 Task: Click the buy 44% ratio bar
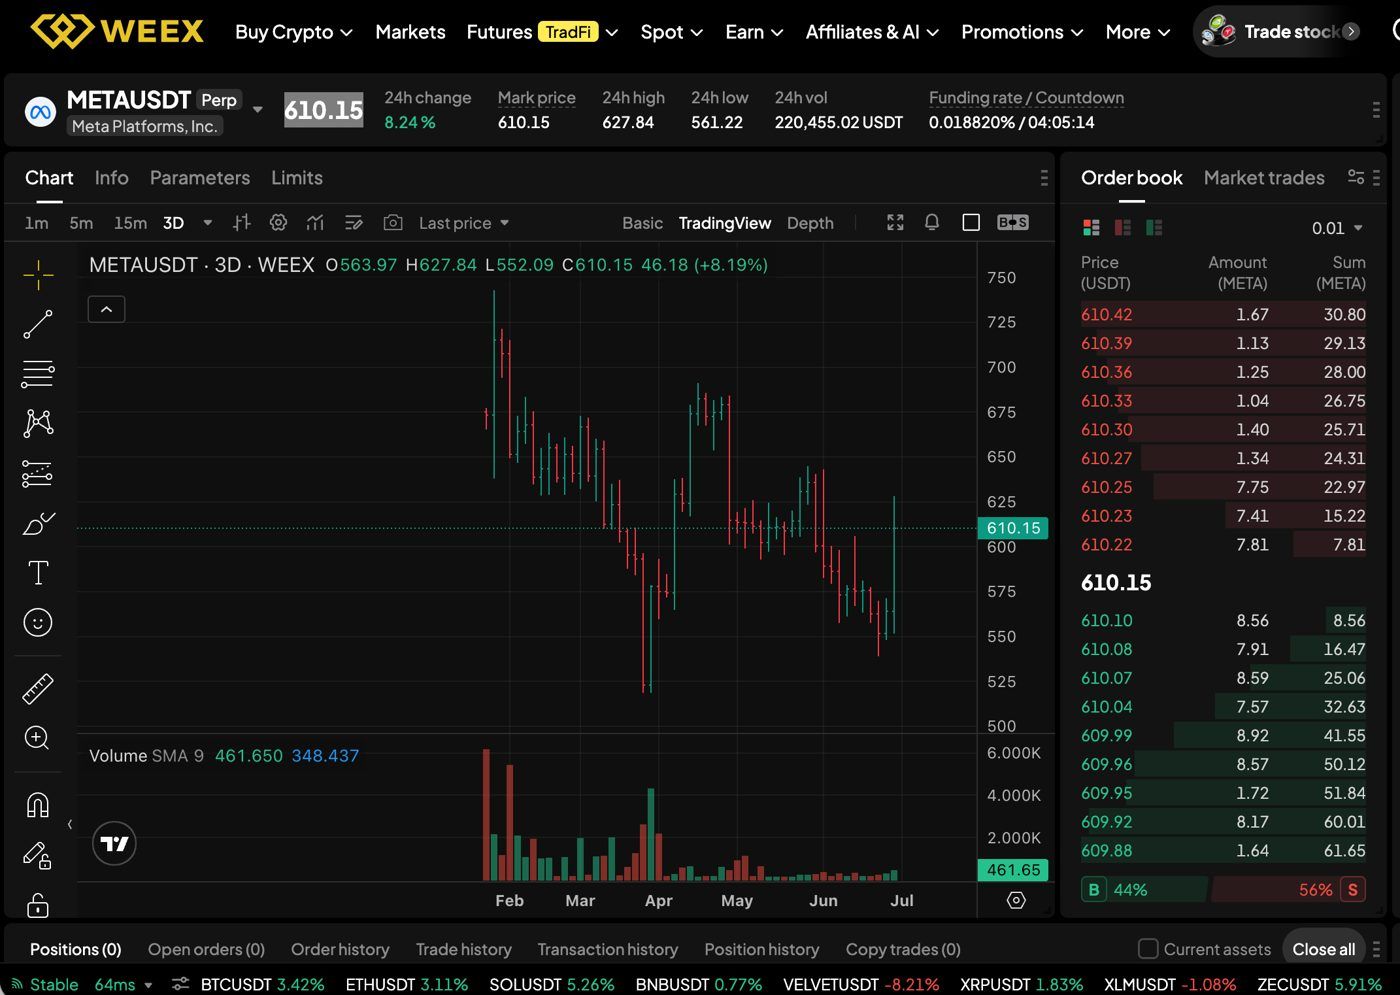tap(1144, 889)
